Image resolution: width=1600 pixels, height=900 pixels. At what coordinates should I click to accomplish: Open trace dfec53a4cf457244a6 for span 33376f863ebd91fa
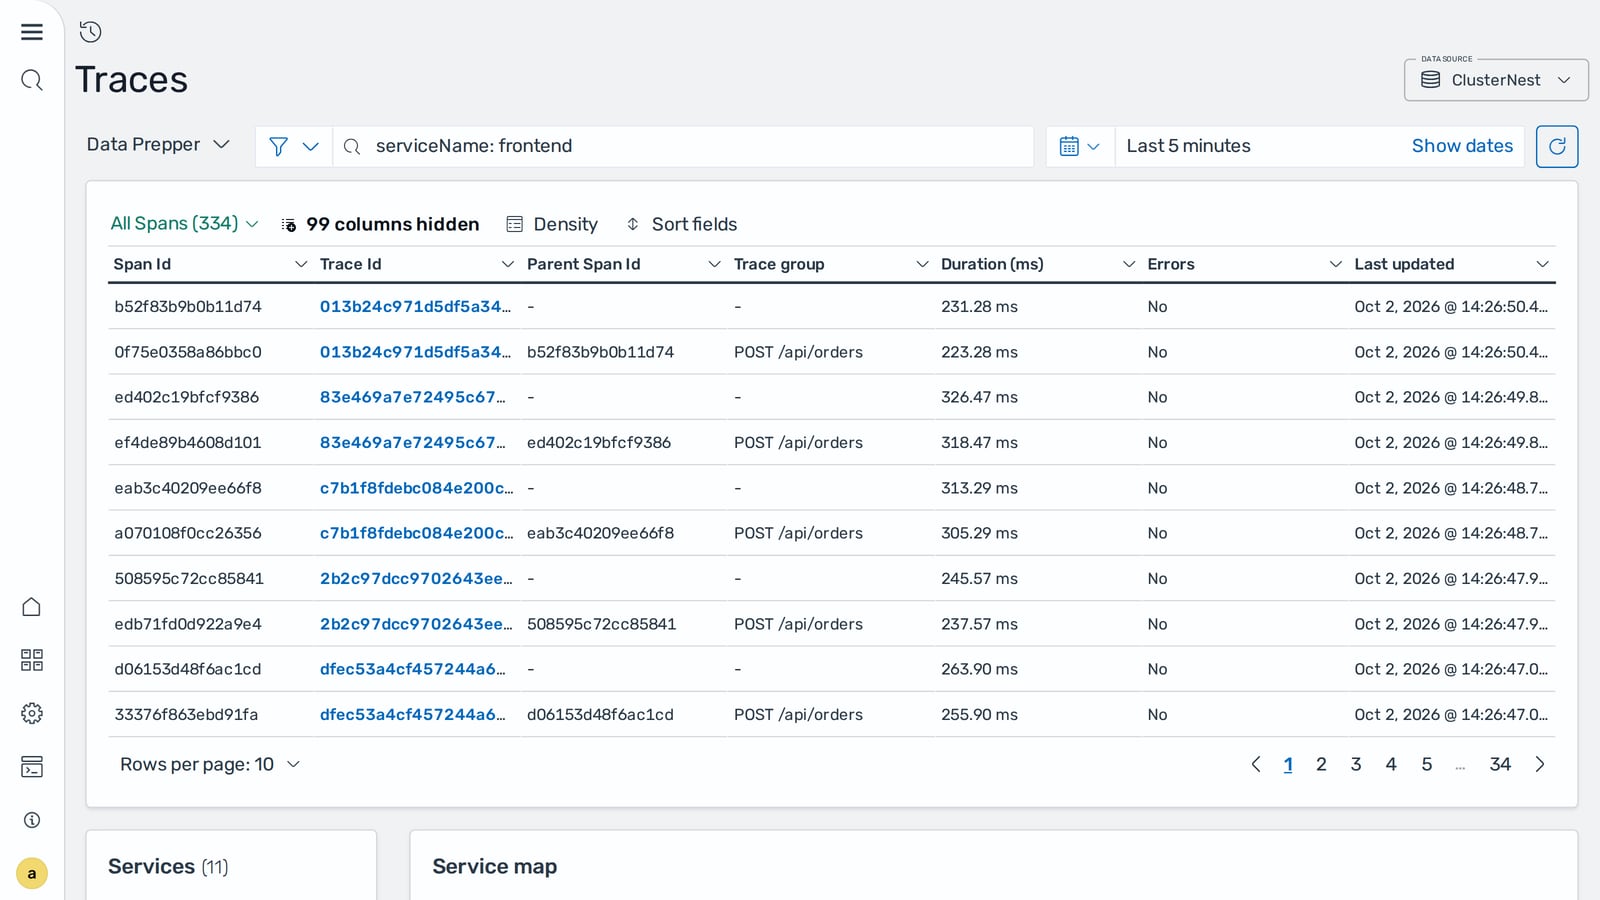point(413,714)
